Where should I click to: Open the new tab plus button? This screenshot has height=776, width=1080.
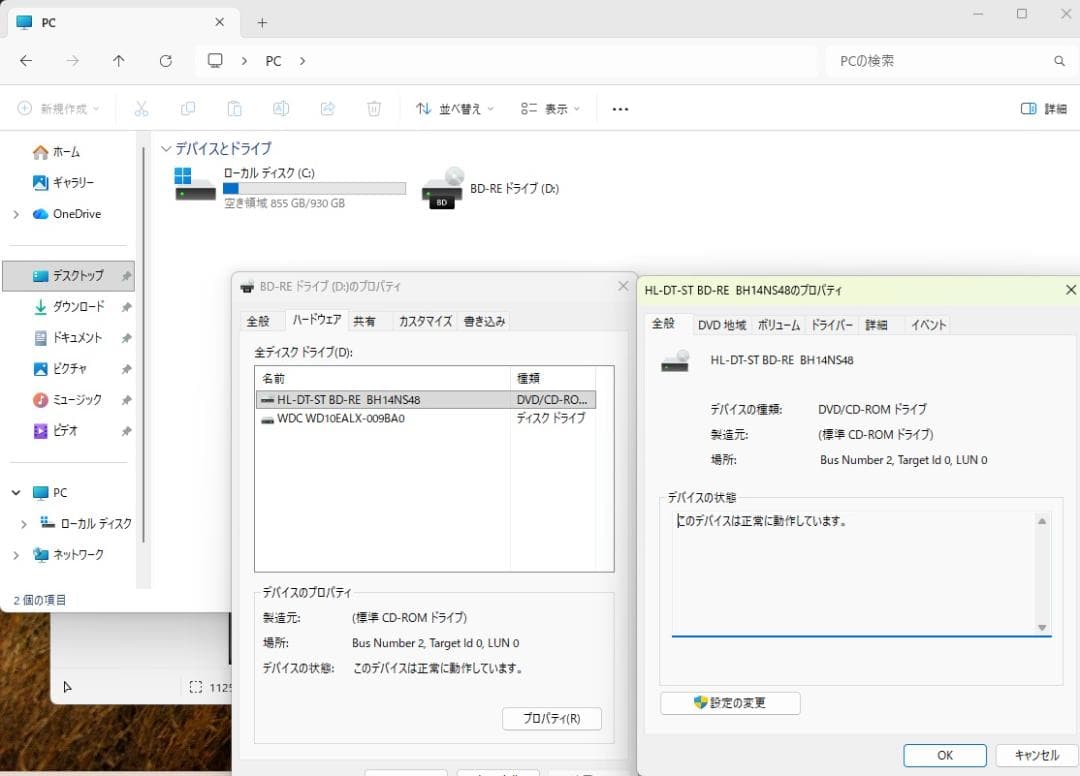[x=262, y=23]
